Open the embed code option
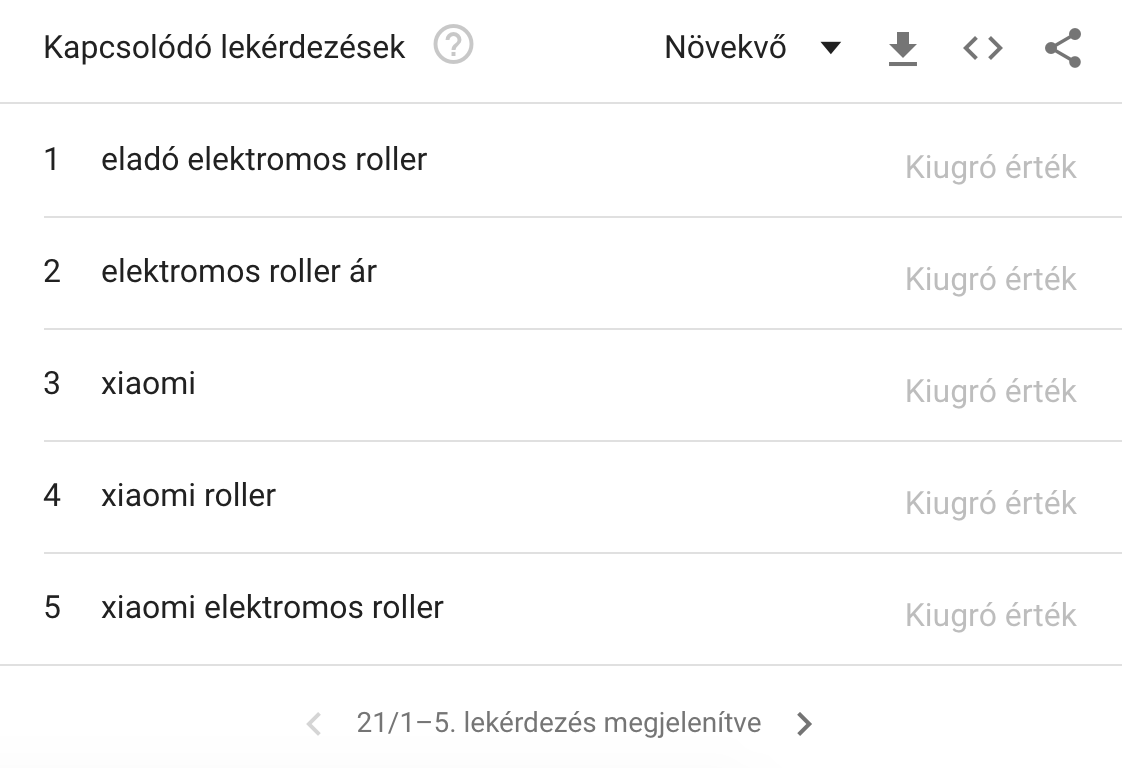This screenshot has width=1122, height=768. (x=982, y=48)
